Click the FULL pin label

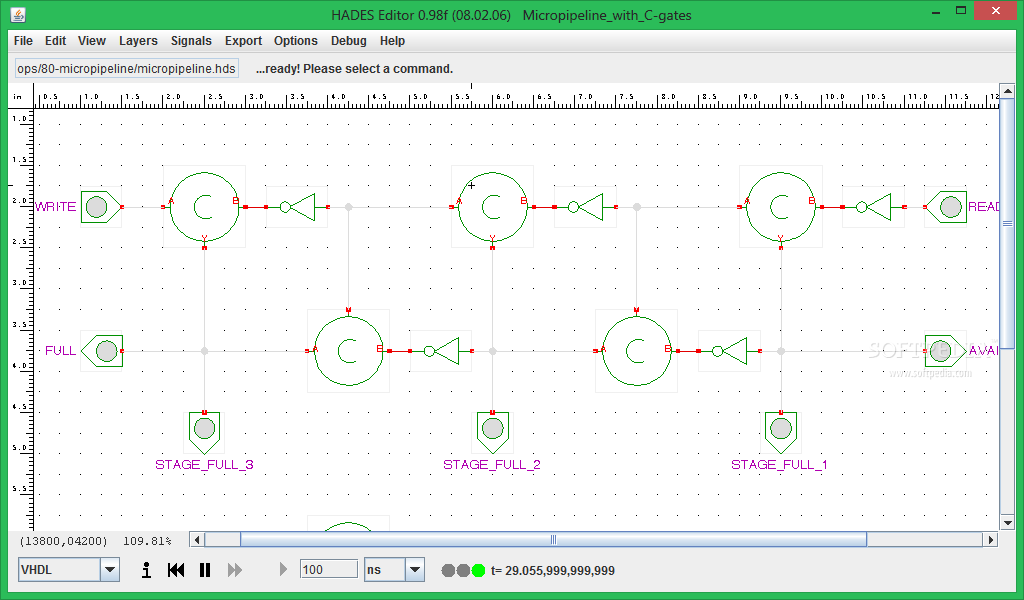(61, 351)
